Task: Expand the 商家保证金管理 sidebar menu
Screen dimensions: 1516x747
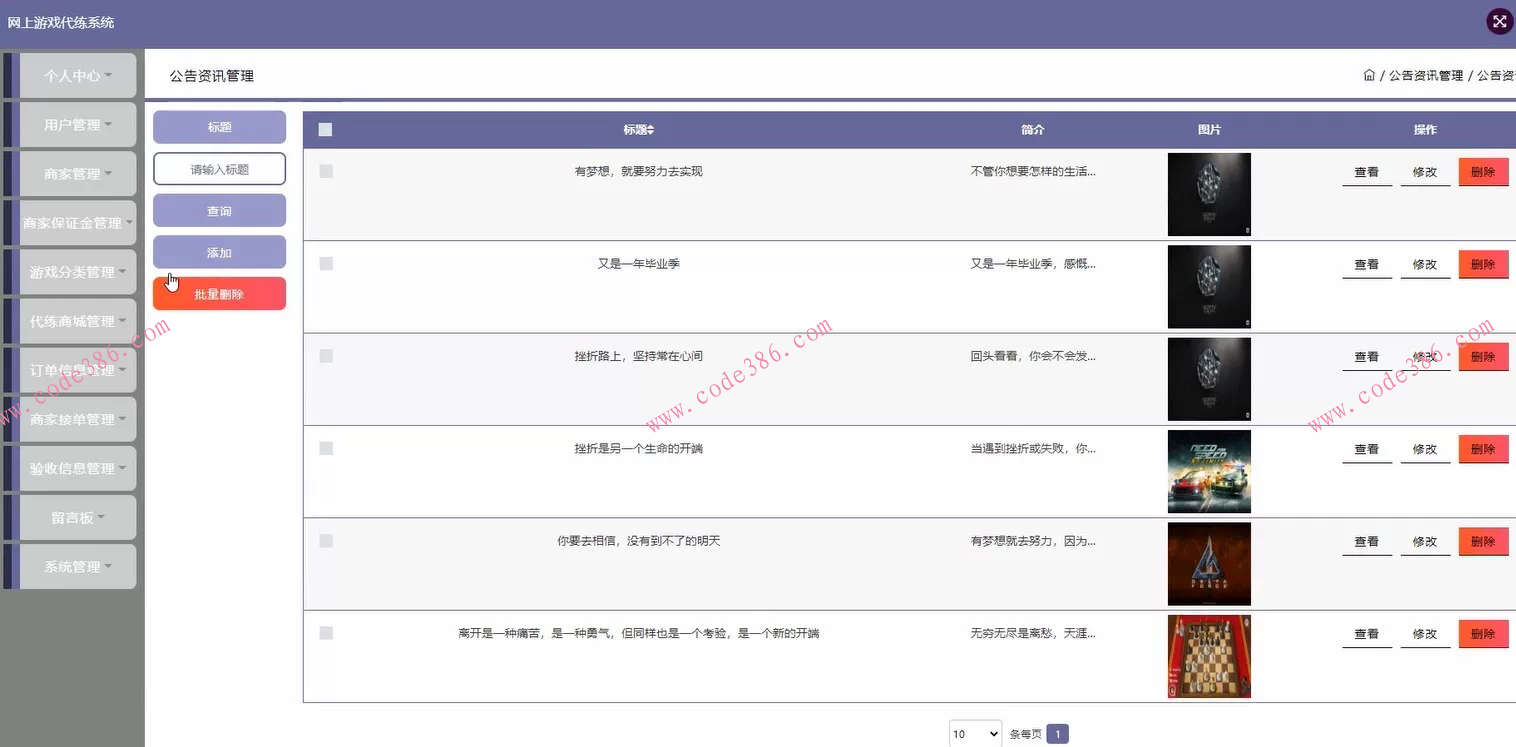Action: tap(78, 223)
